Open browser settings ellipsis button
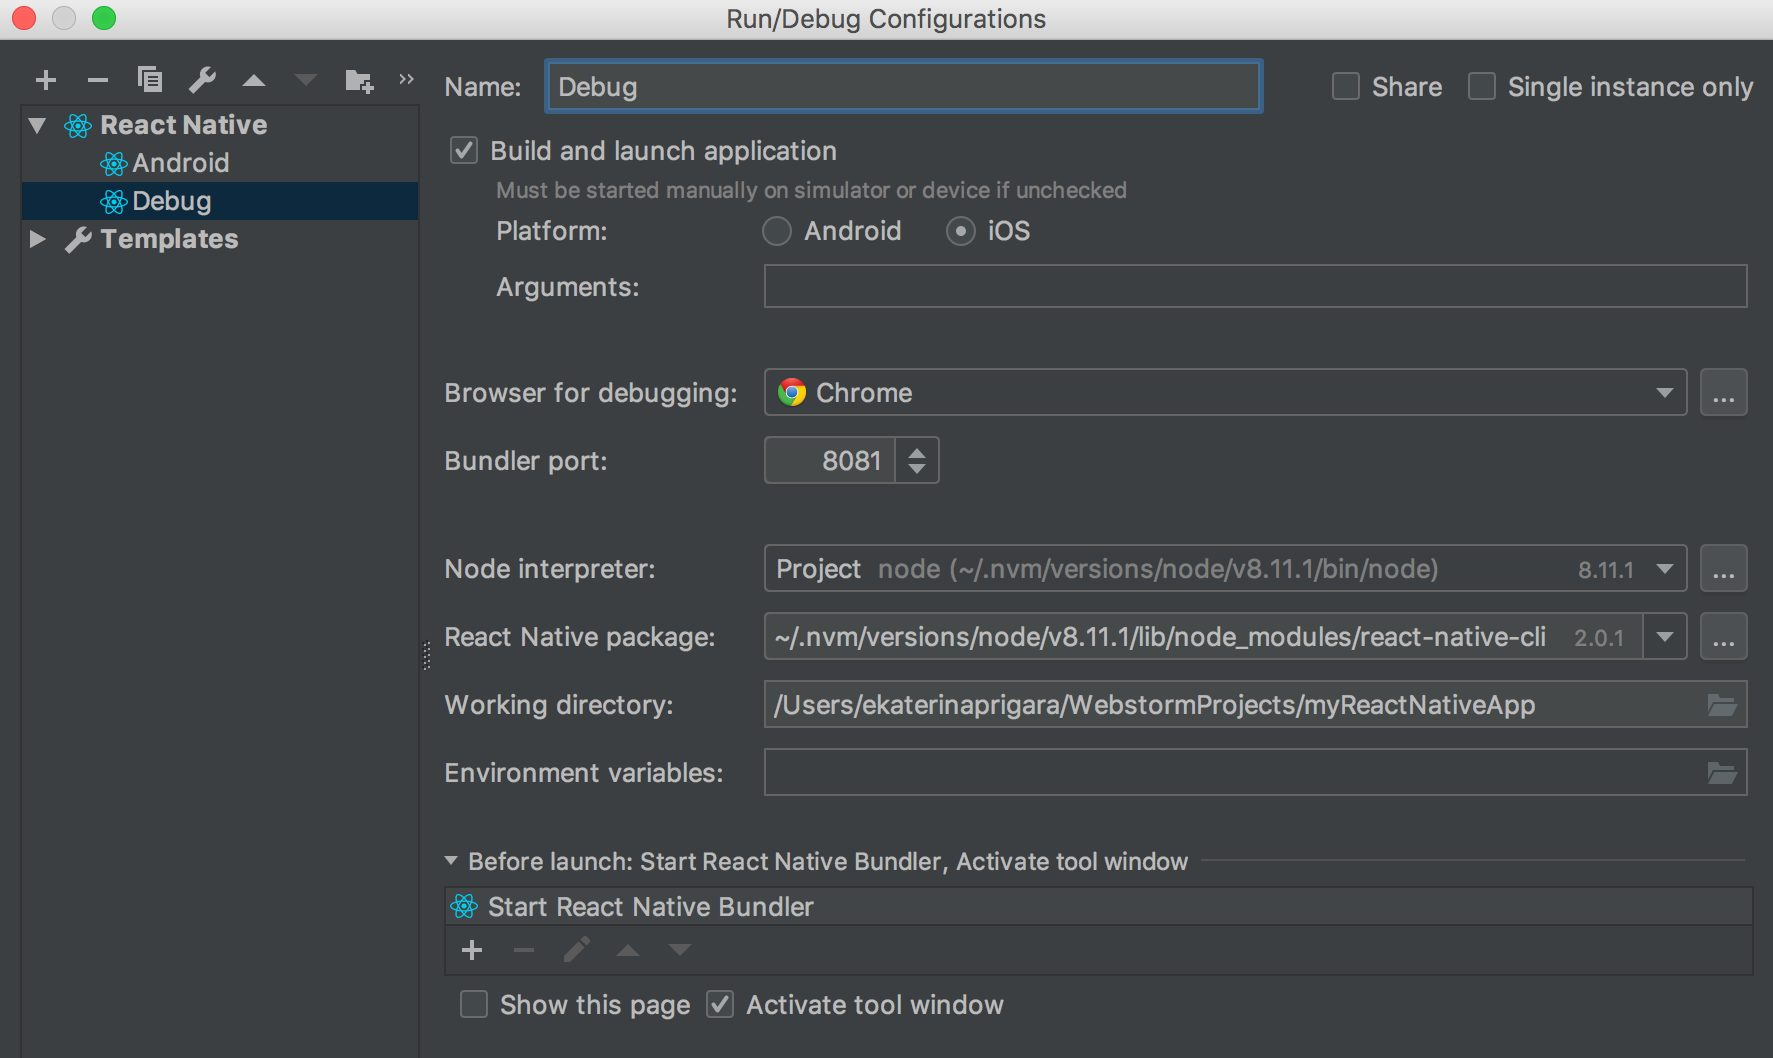Image resolution: width=1773 pixels, height=1058 pixels. 1724,392
